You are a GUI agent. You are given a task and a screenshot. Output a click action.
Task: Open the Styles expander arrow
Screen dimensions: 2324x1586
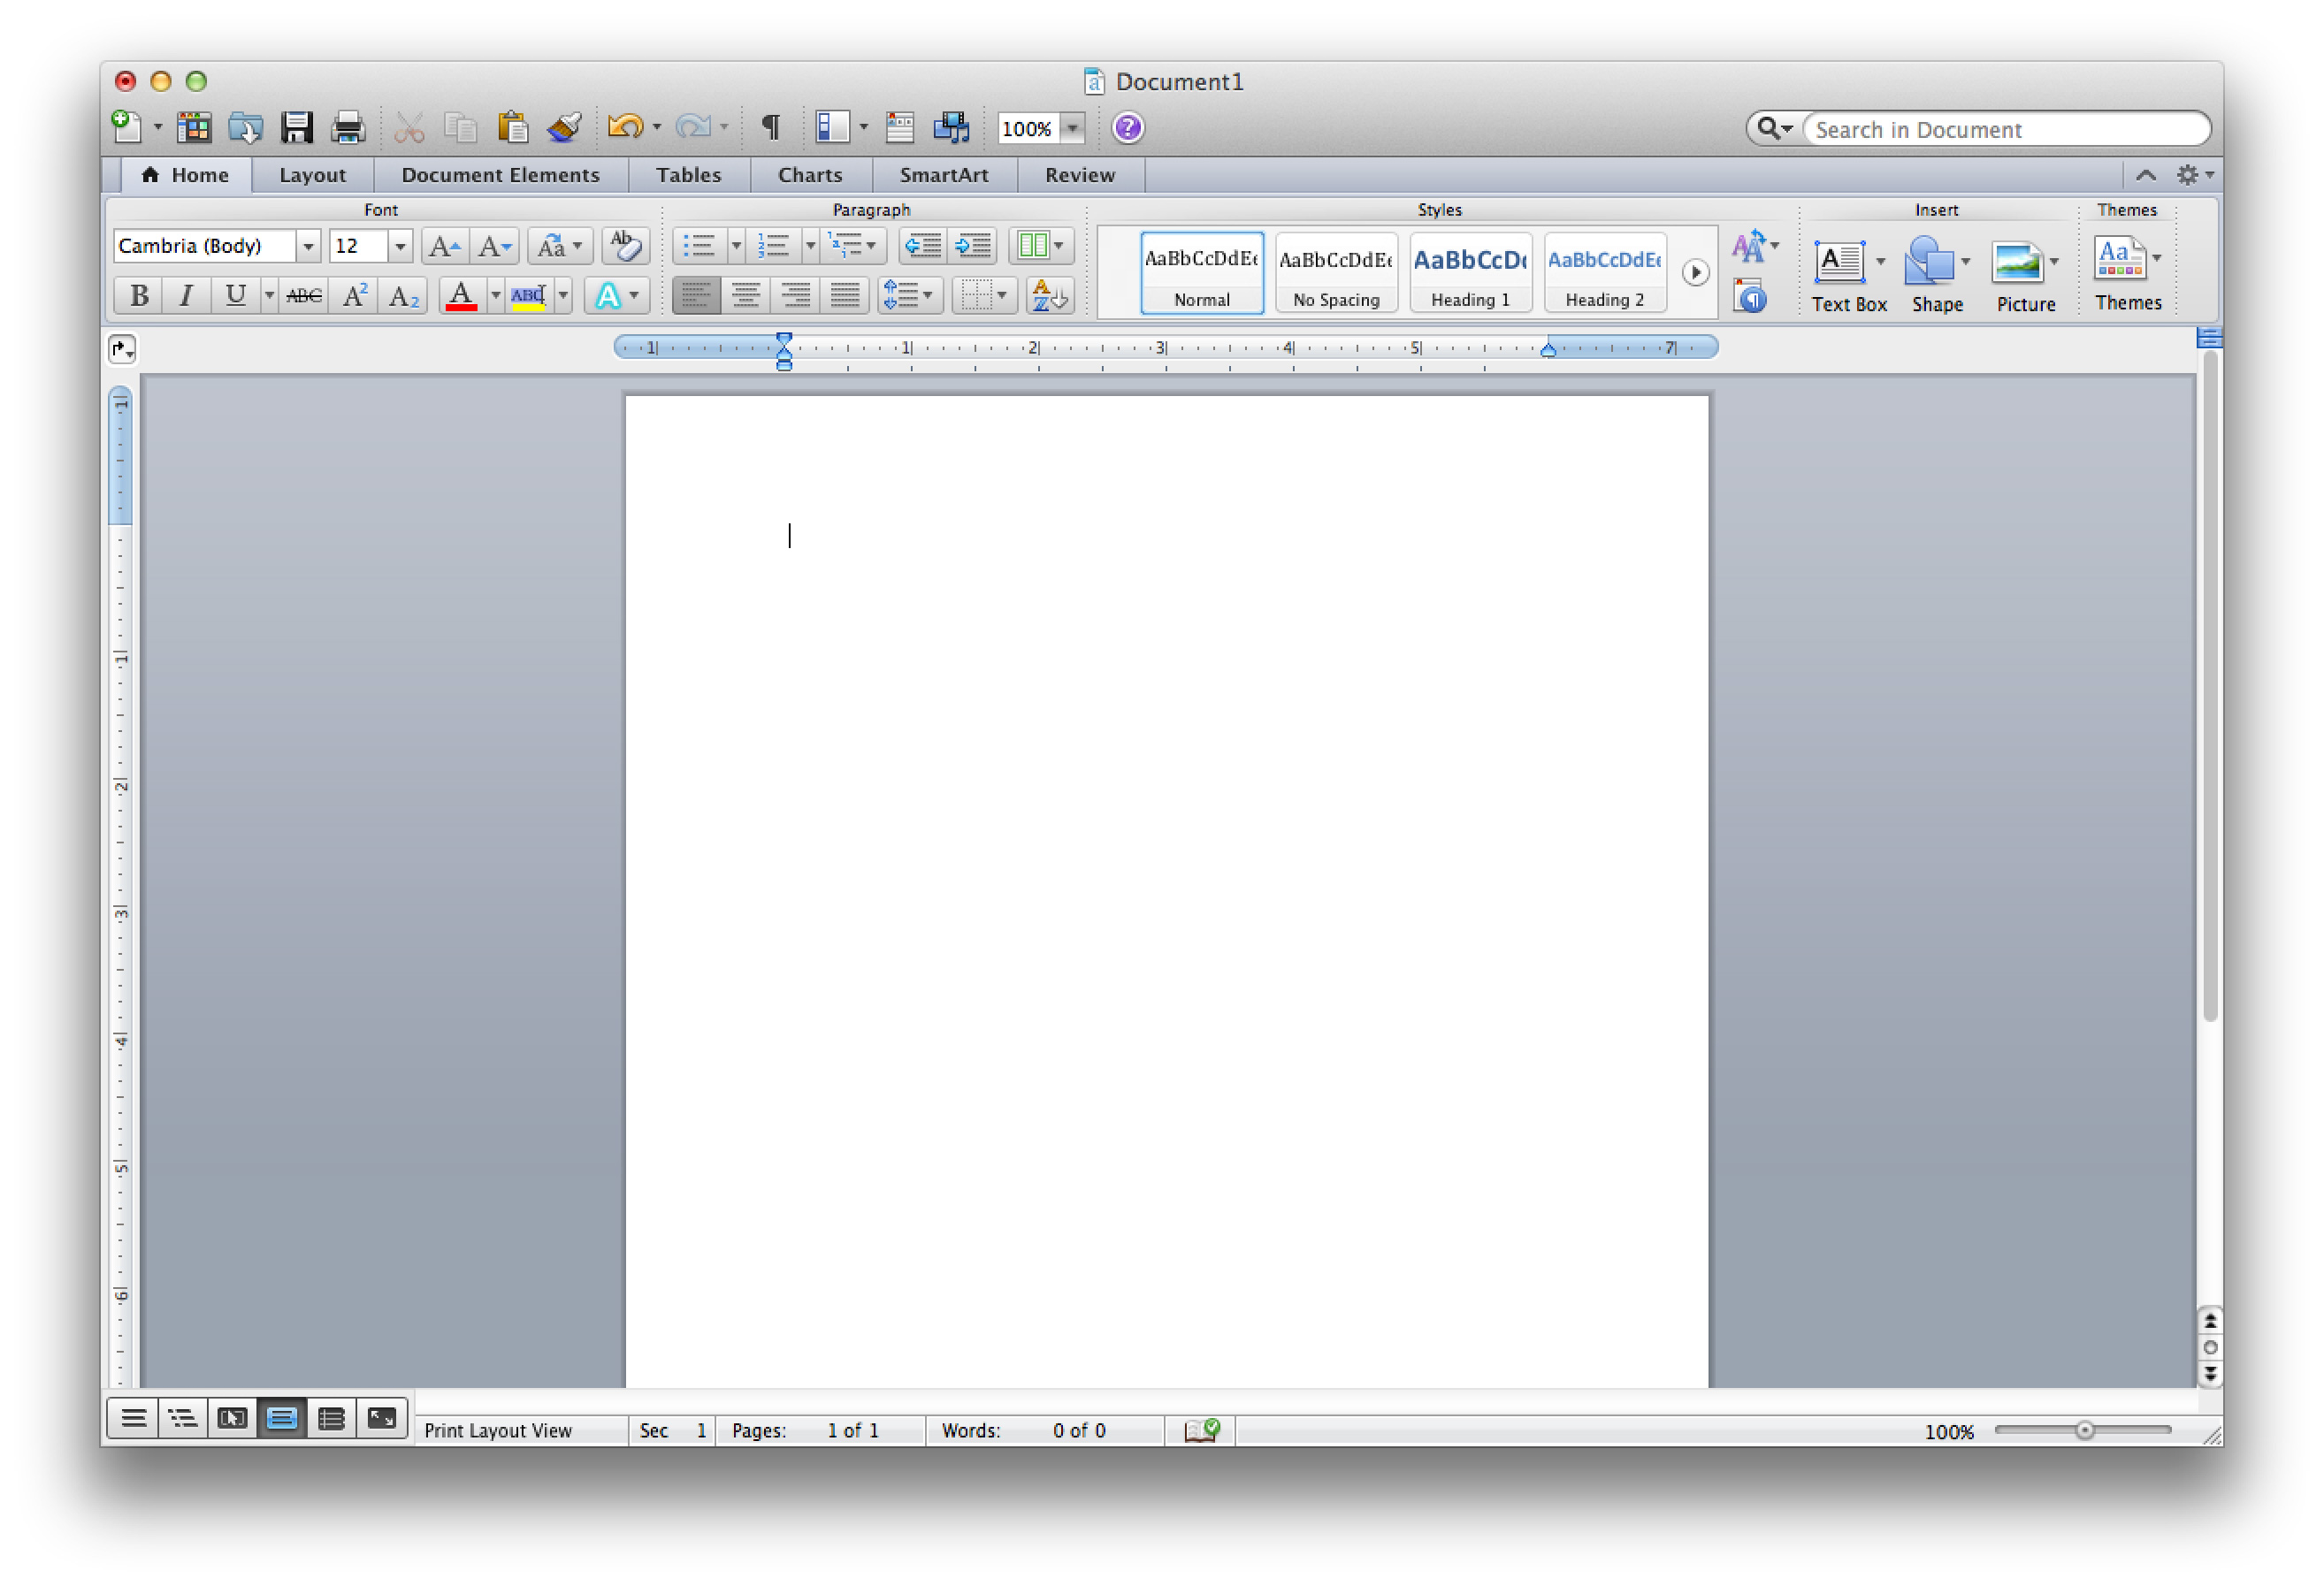pyautogui.click(x=1693, y=272)
